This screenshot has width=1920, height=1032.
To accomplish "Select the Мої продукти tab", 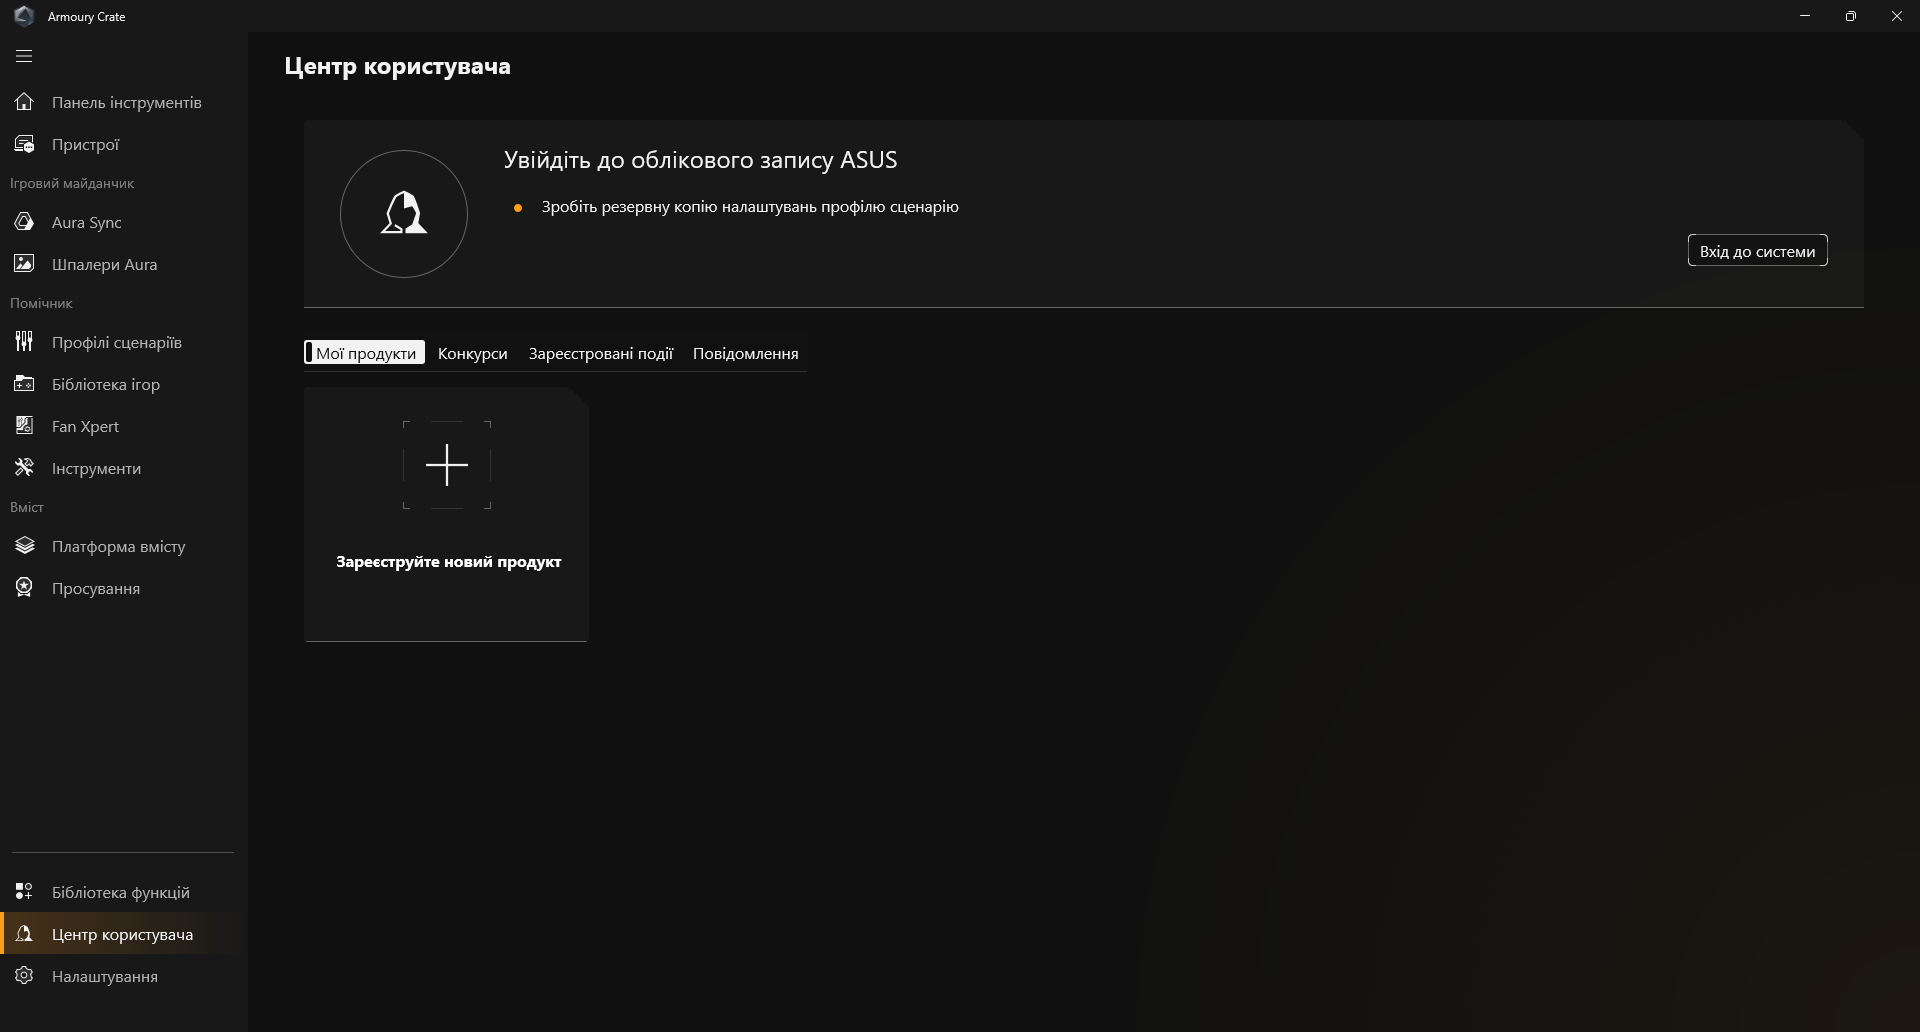I will [x=365, y=353].
